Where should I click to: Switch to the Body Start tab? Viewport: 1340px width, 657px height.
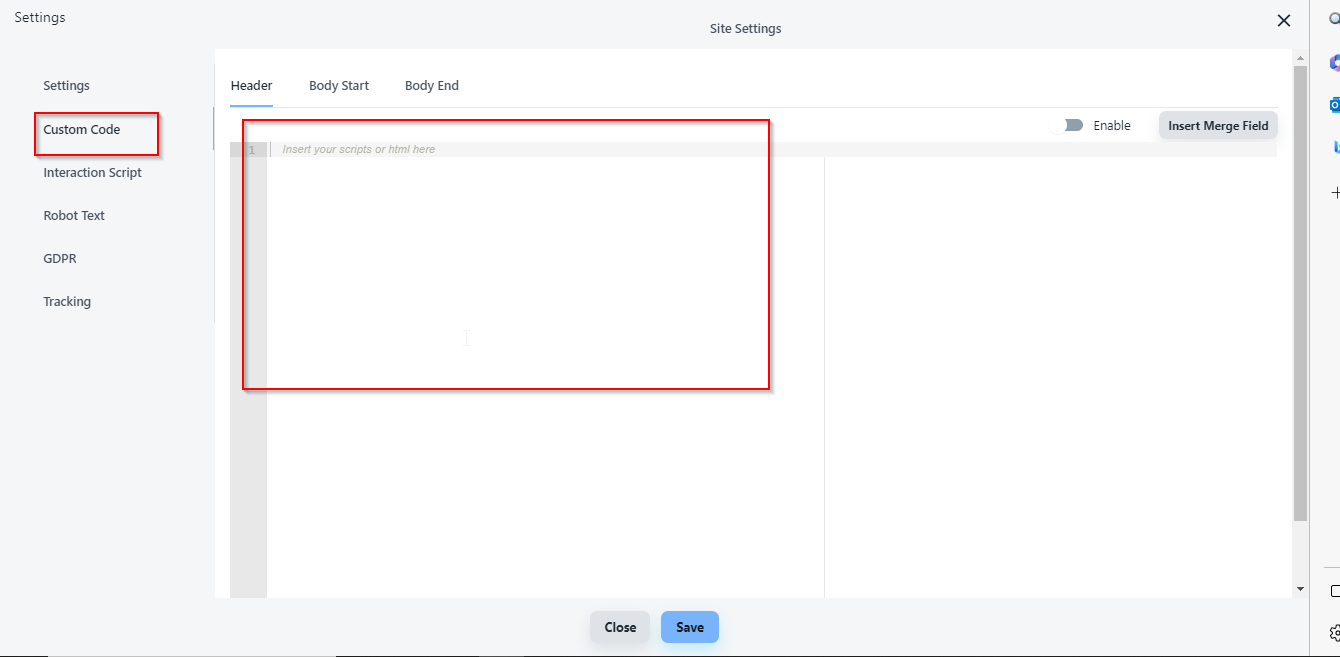click(339, 86)
